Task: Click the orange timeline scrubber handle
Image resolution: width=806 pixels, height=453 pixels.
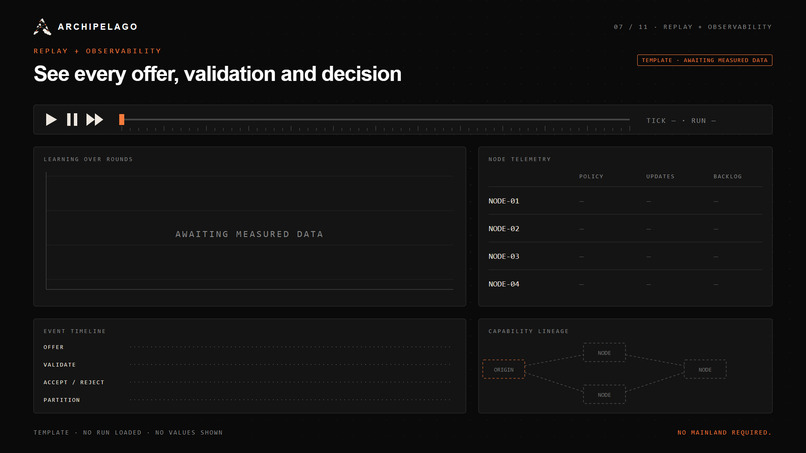Action: pos(122,120)
